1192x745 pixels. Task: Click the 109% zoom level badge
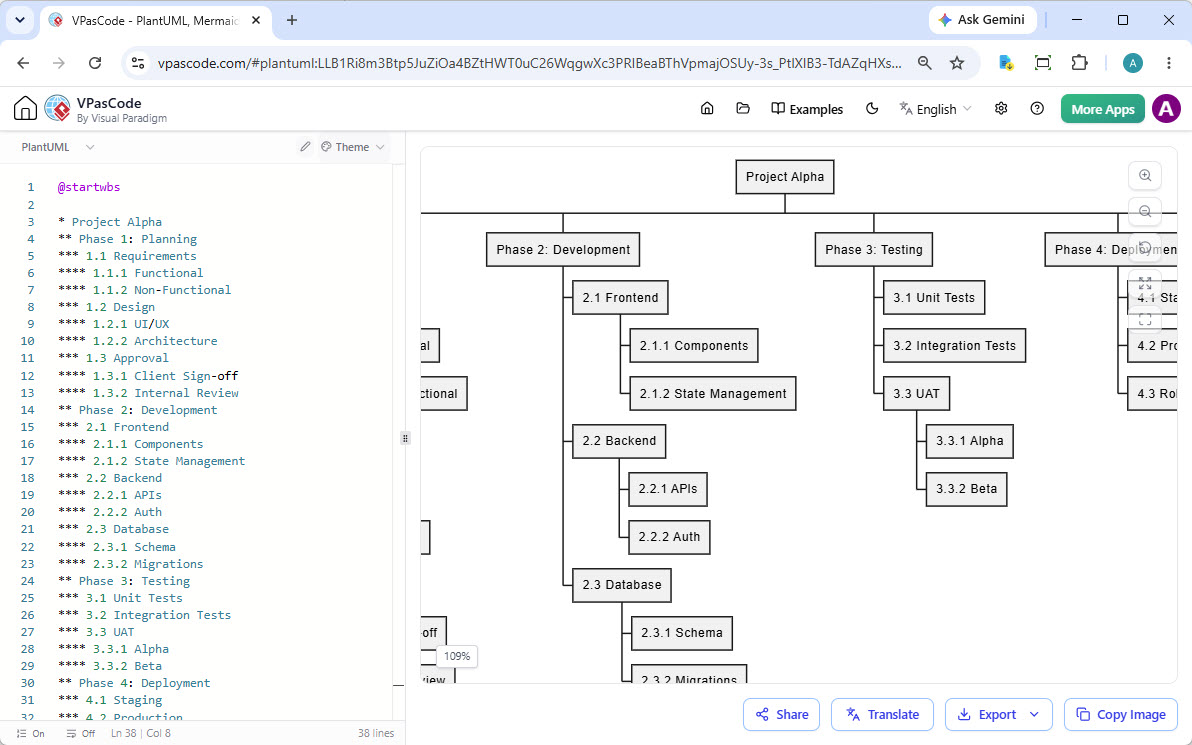pos(457,656)
